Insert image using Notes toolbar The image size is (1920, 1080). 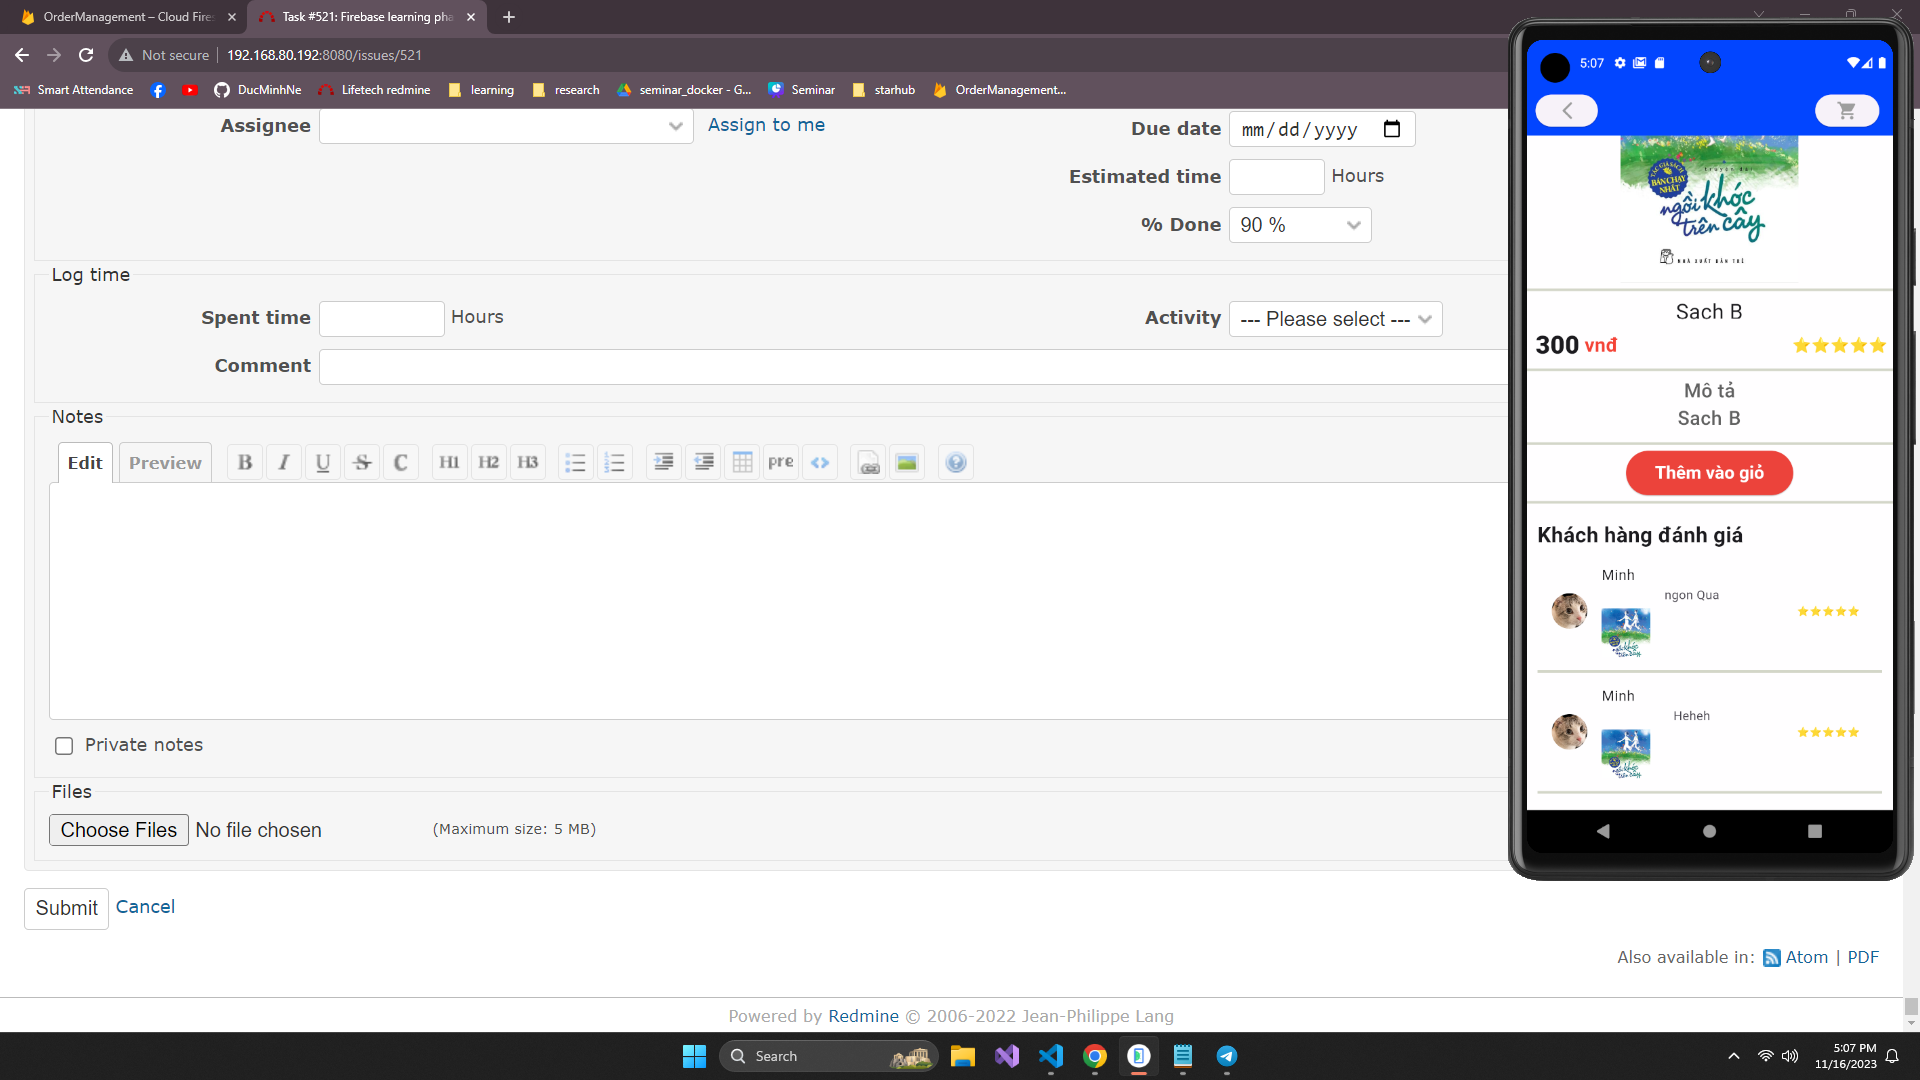[x=907, y=462]
